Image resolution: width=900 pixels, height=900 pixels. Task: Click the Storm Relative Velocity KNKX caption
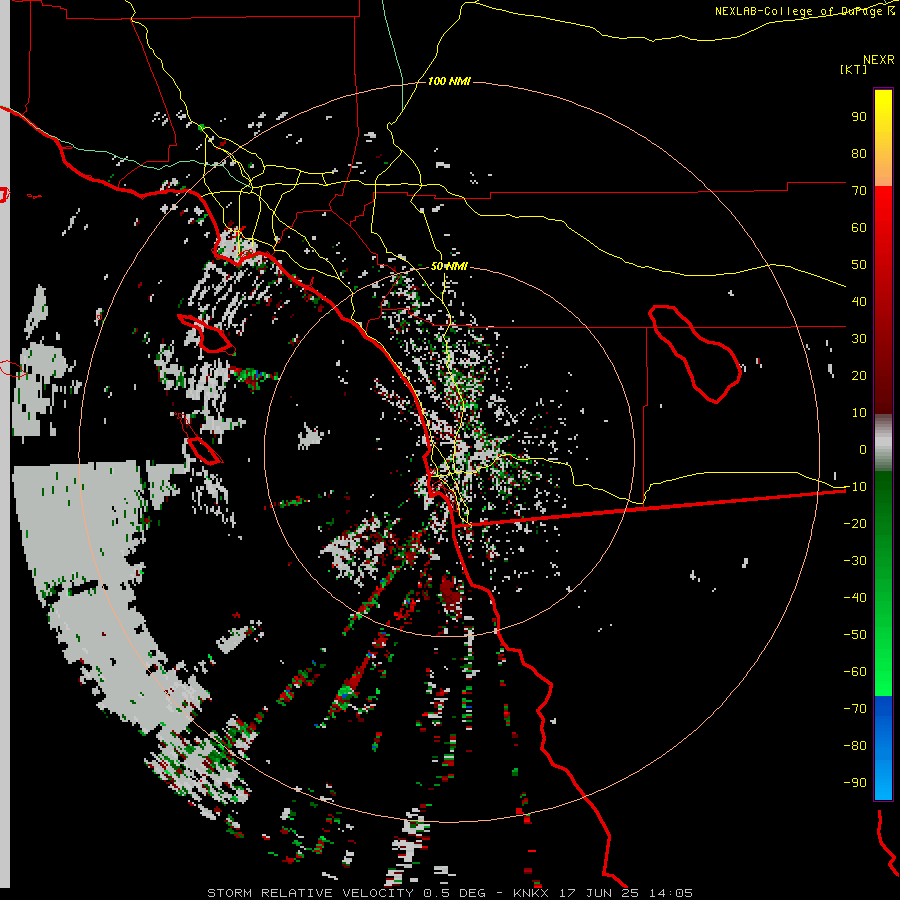[x=450, y=893]
